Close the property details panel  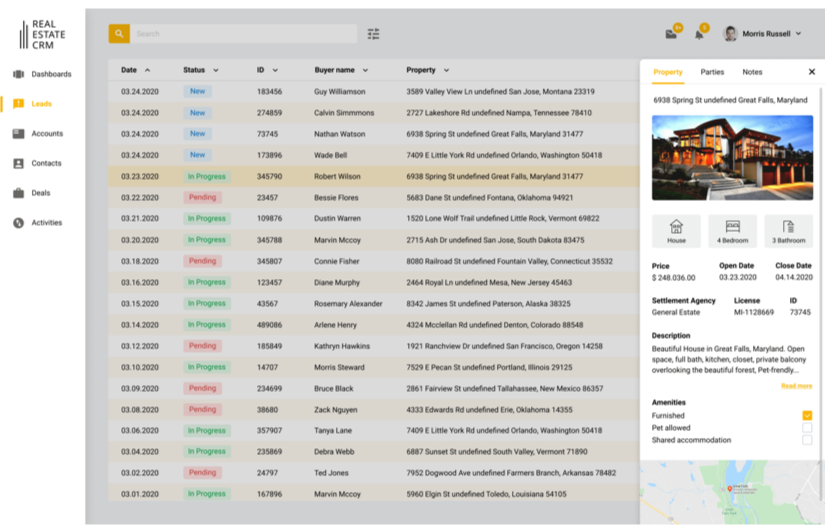pos(812,72)
